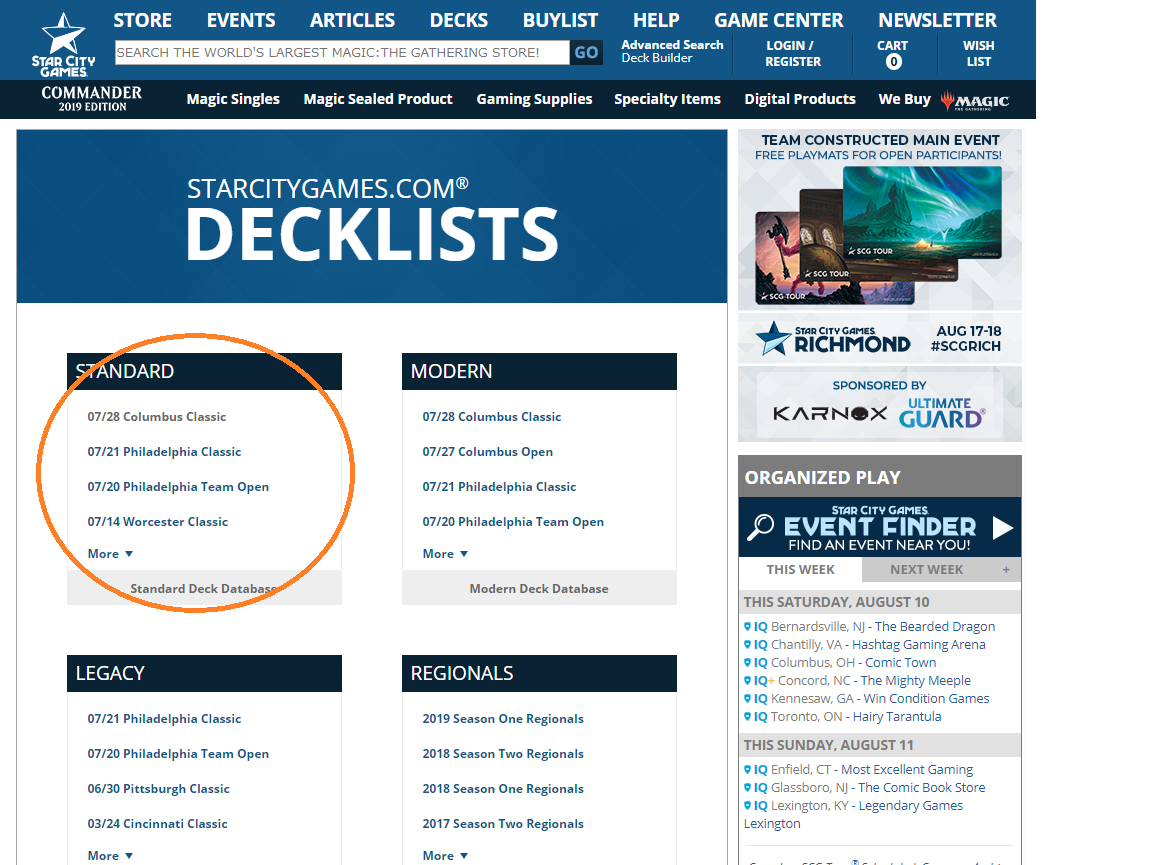Click the Team Constructed playmats banner
Screen dimensions: 1152x865
pos(879,220)
